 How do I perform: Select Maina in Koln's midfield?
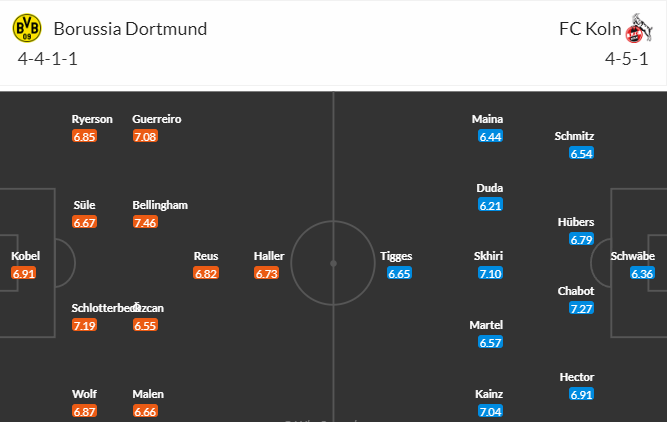(x=487, y=119)
